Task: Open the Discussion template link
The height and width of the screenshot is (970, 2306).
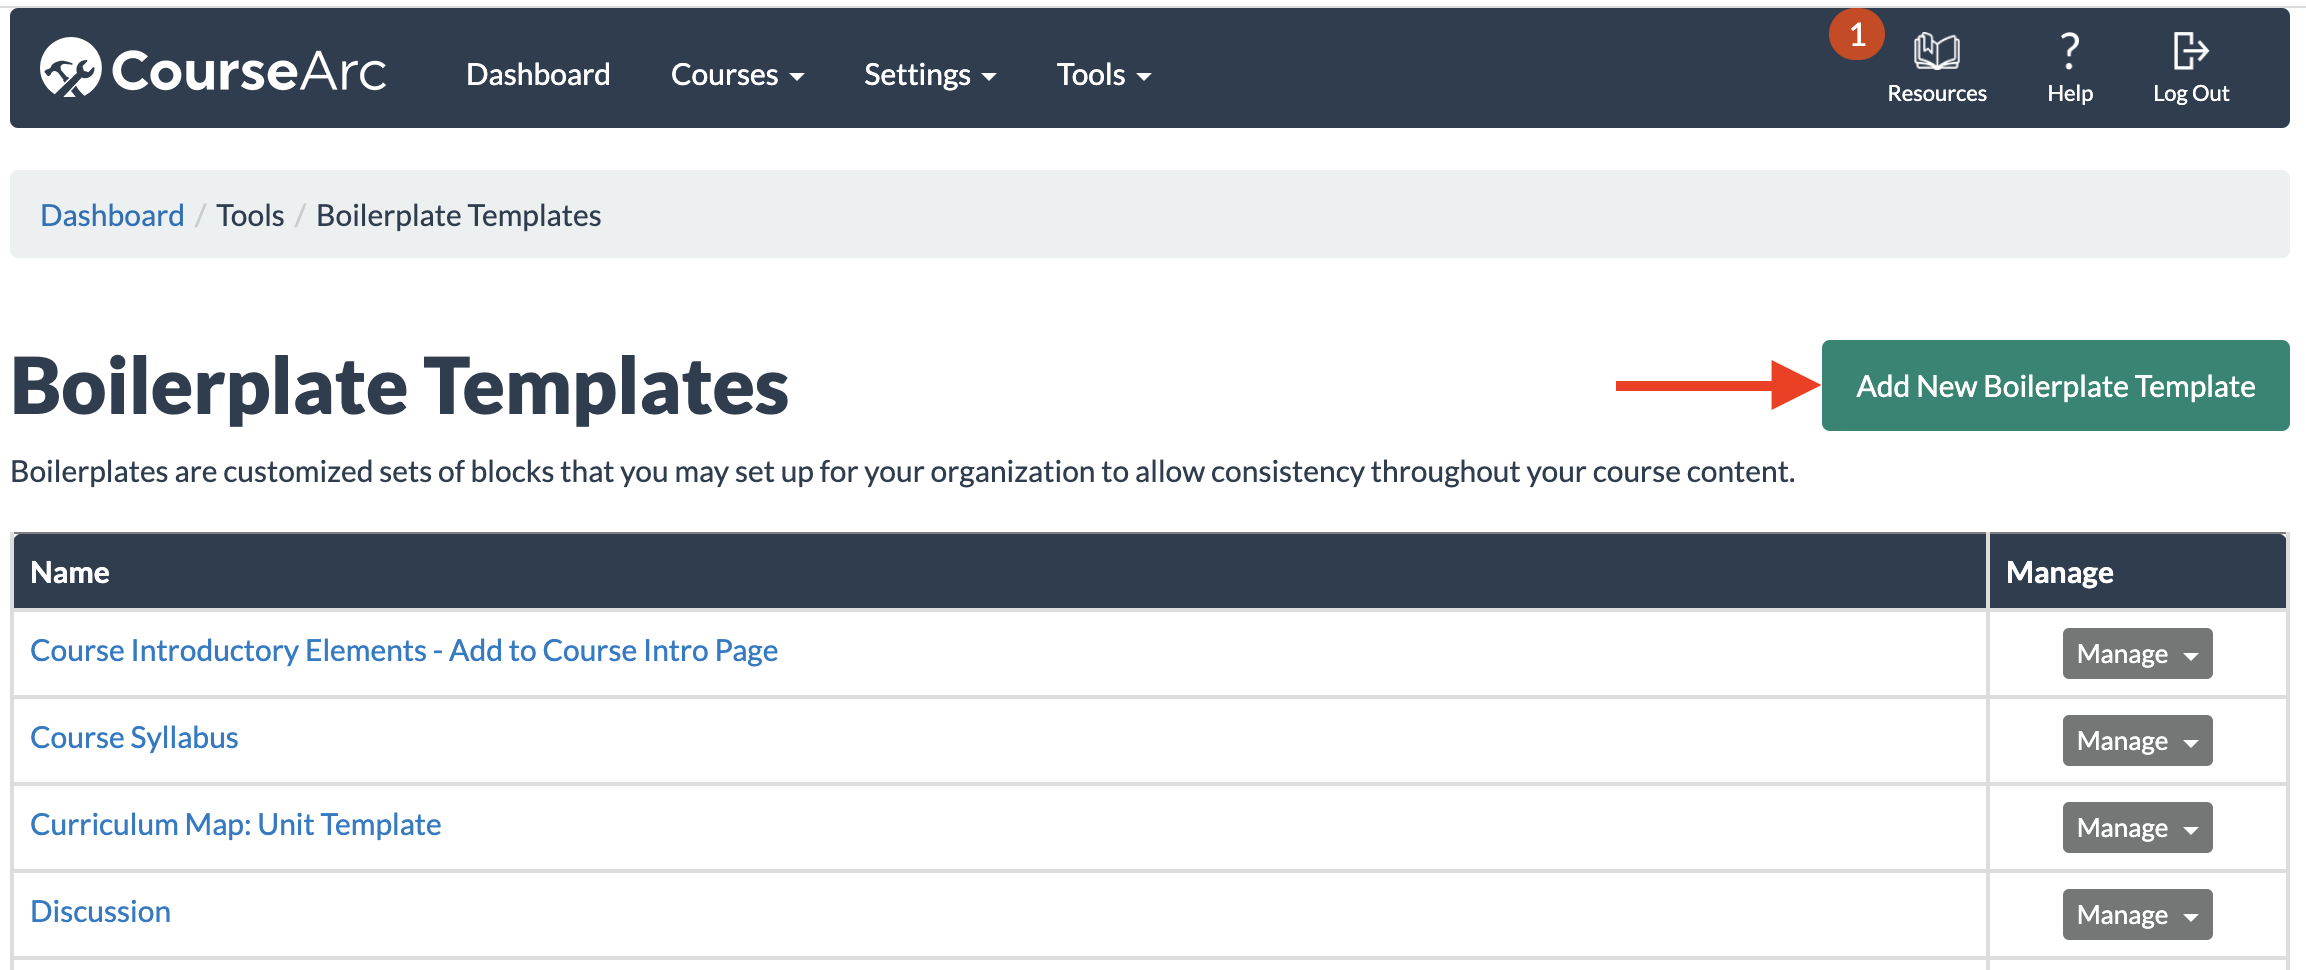Action: [x=100, y=912]
